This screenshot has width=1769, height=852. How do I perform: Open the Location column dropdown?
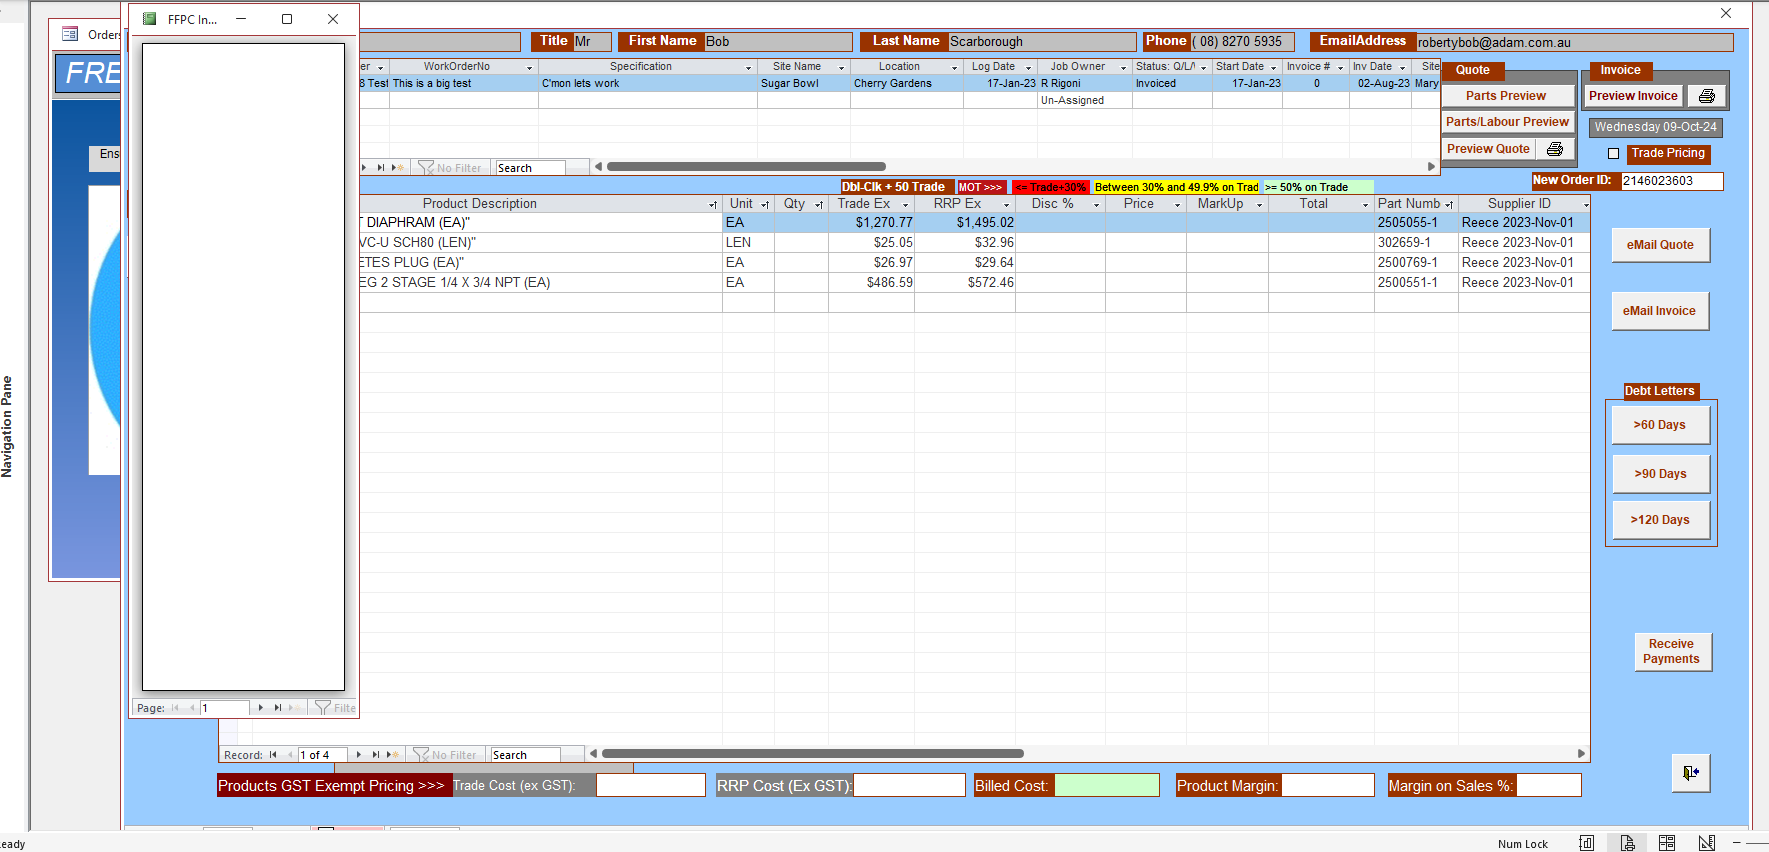pos(955,68)
